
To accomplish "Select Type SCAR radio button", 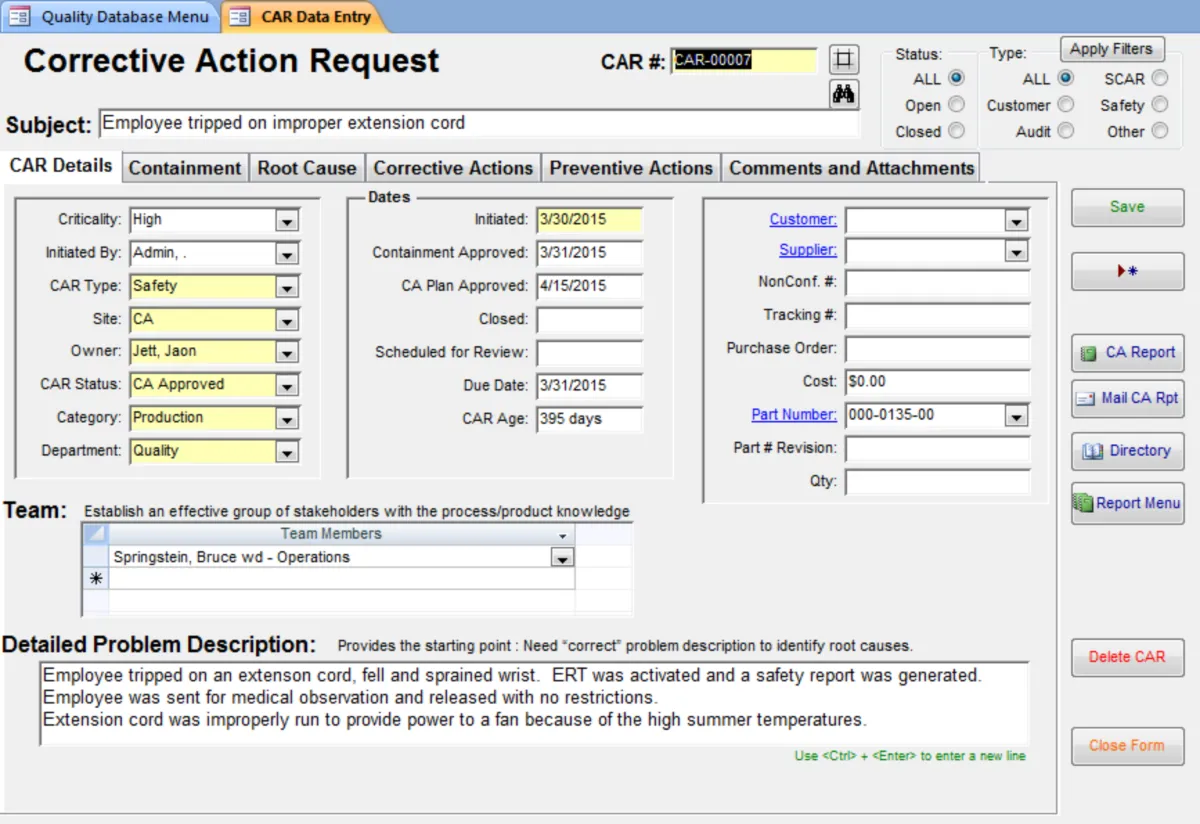I will pyautogui.click(x=1159, y=78).
